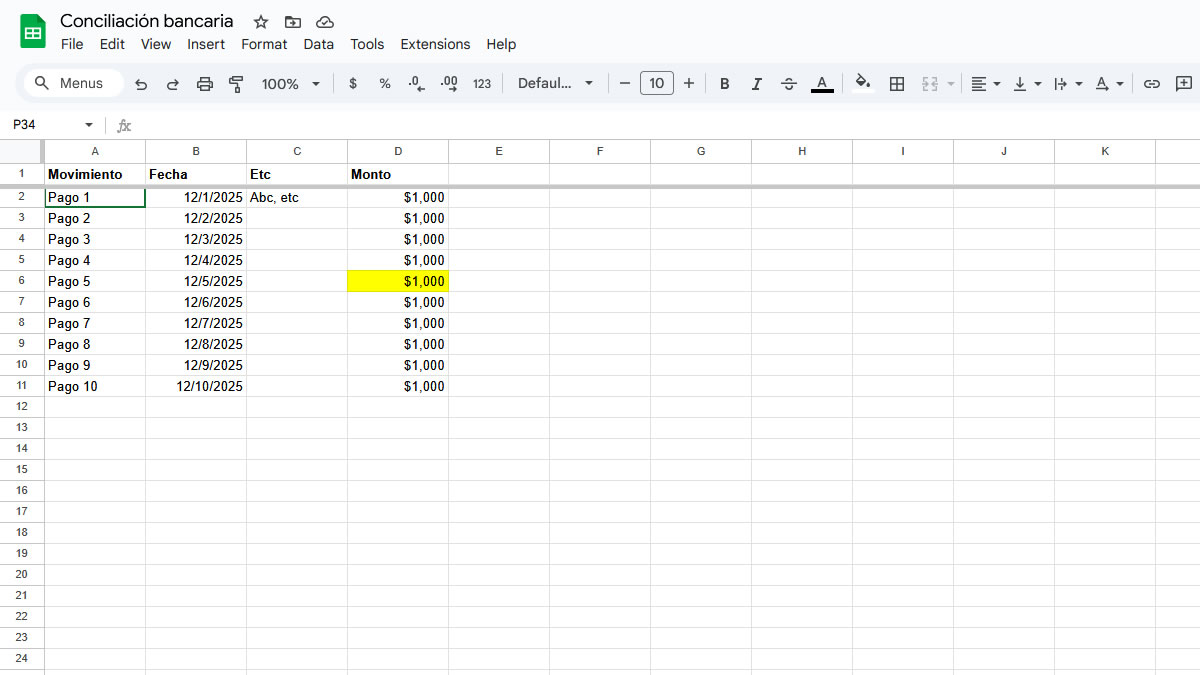This screenshot has height=675, width=1200.
Task: Open the fill color bucket
Action: 863,84
